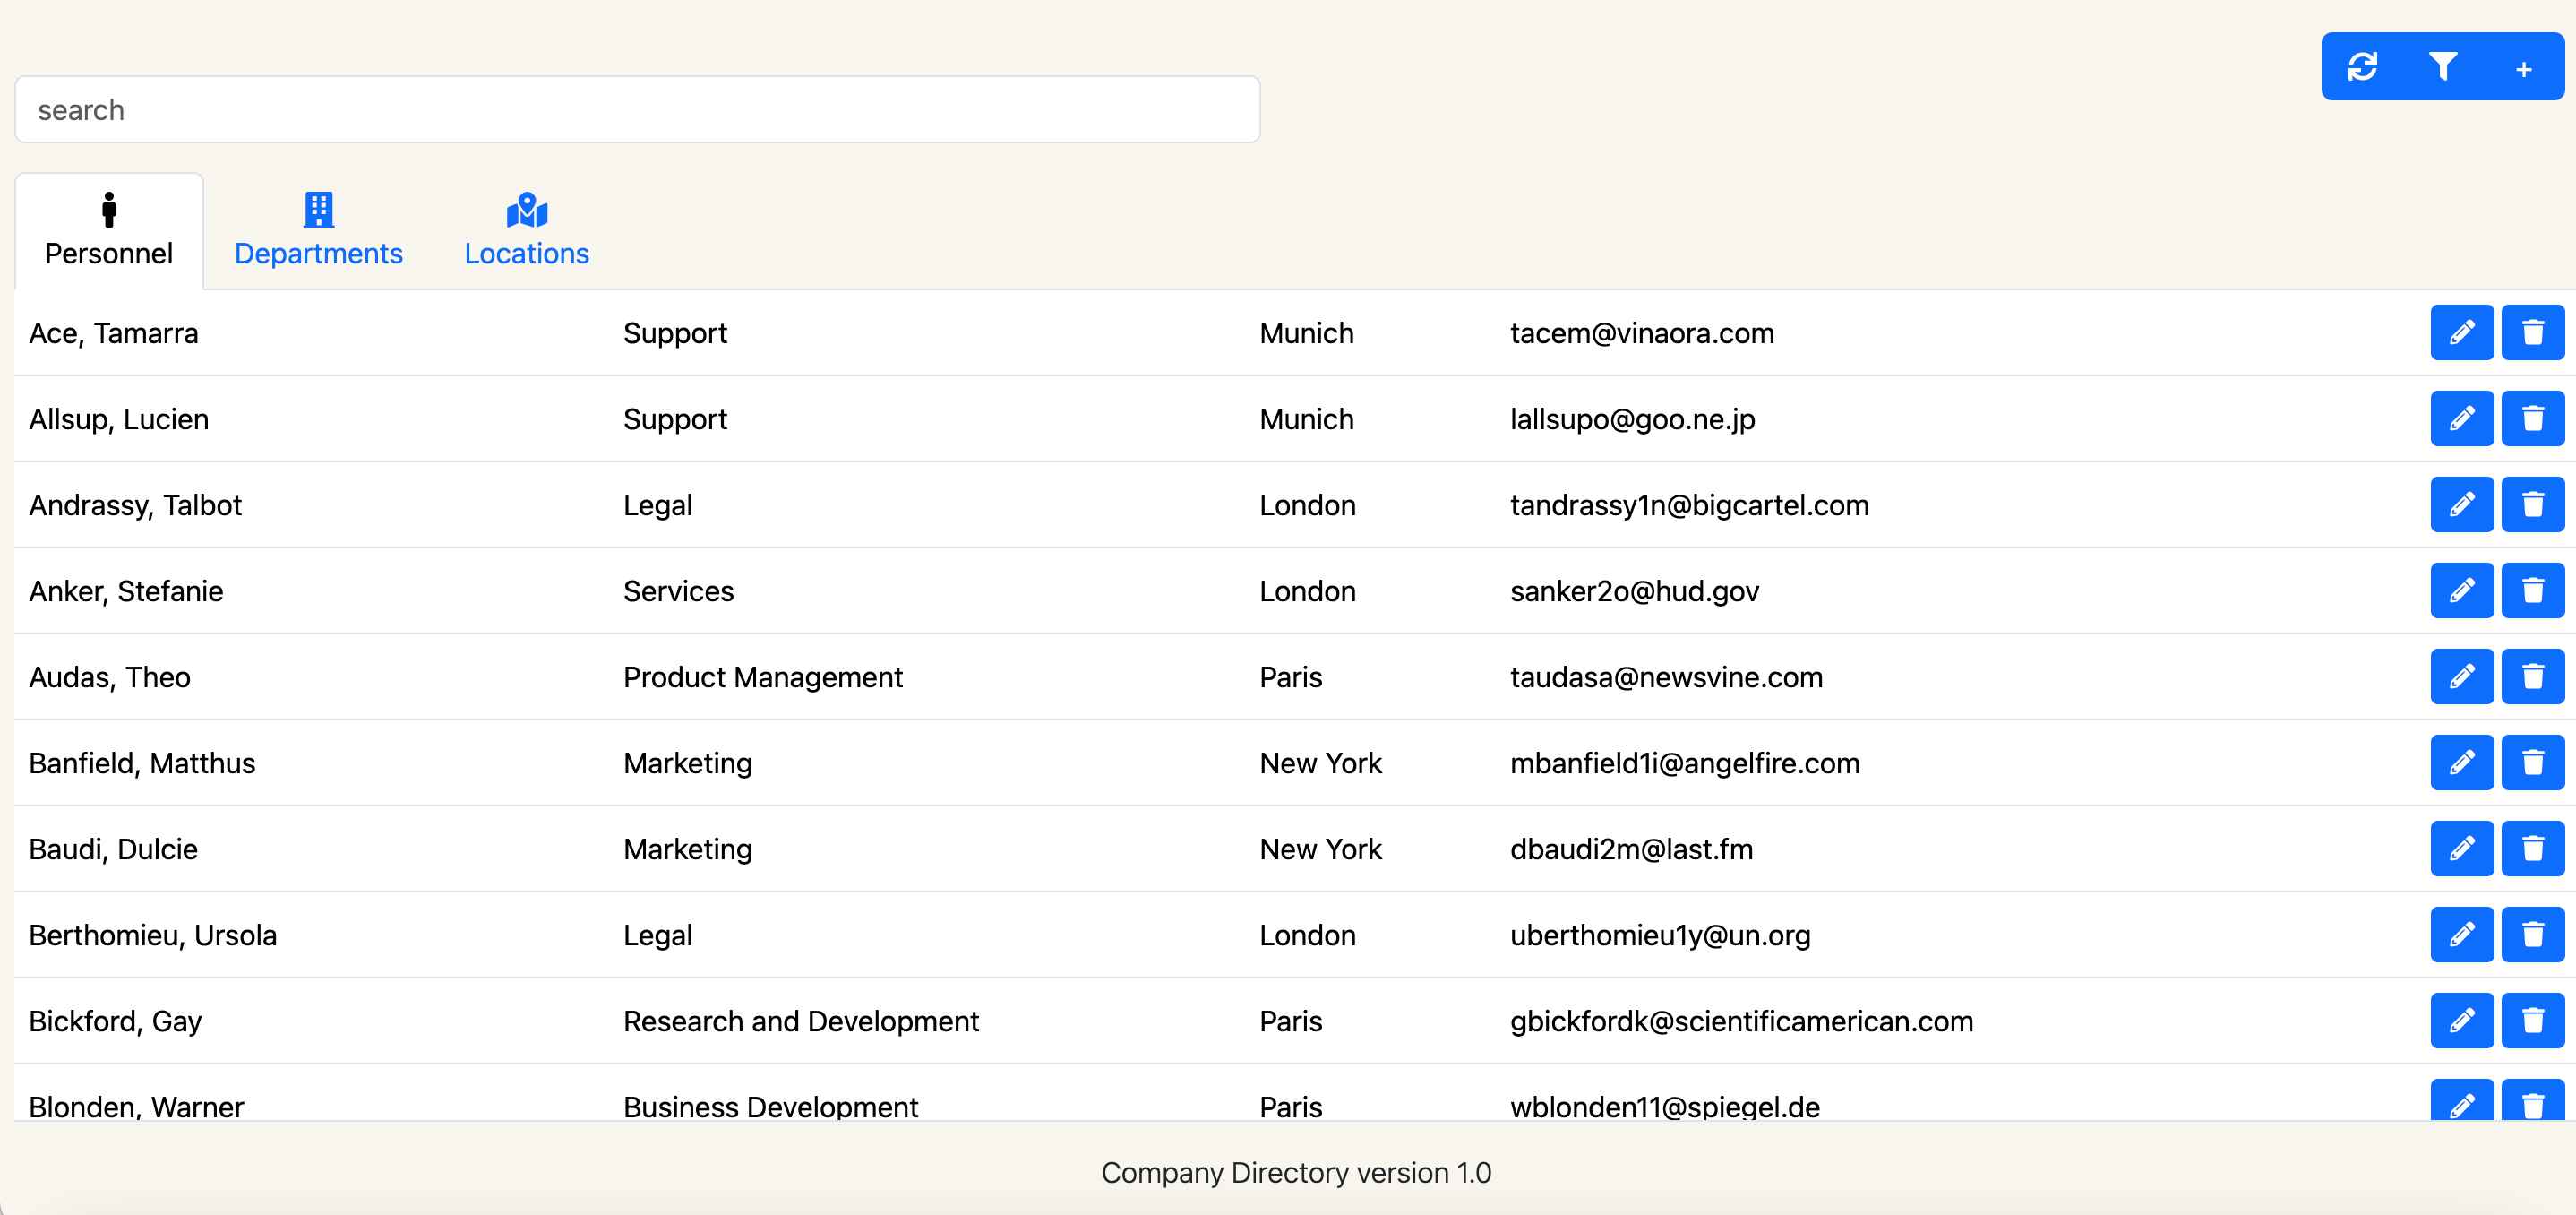Click Allsup, Lucien name cell

(x=119, y=419)
